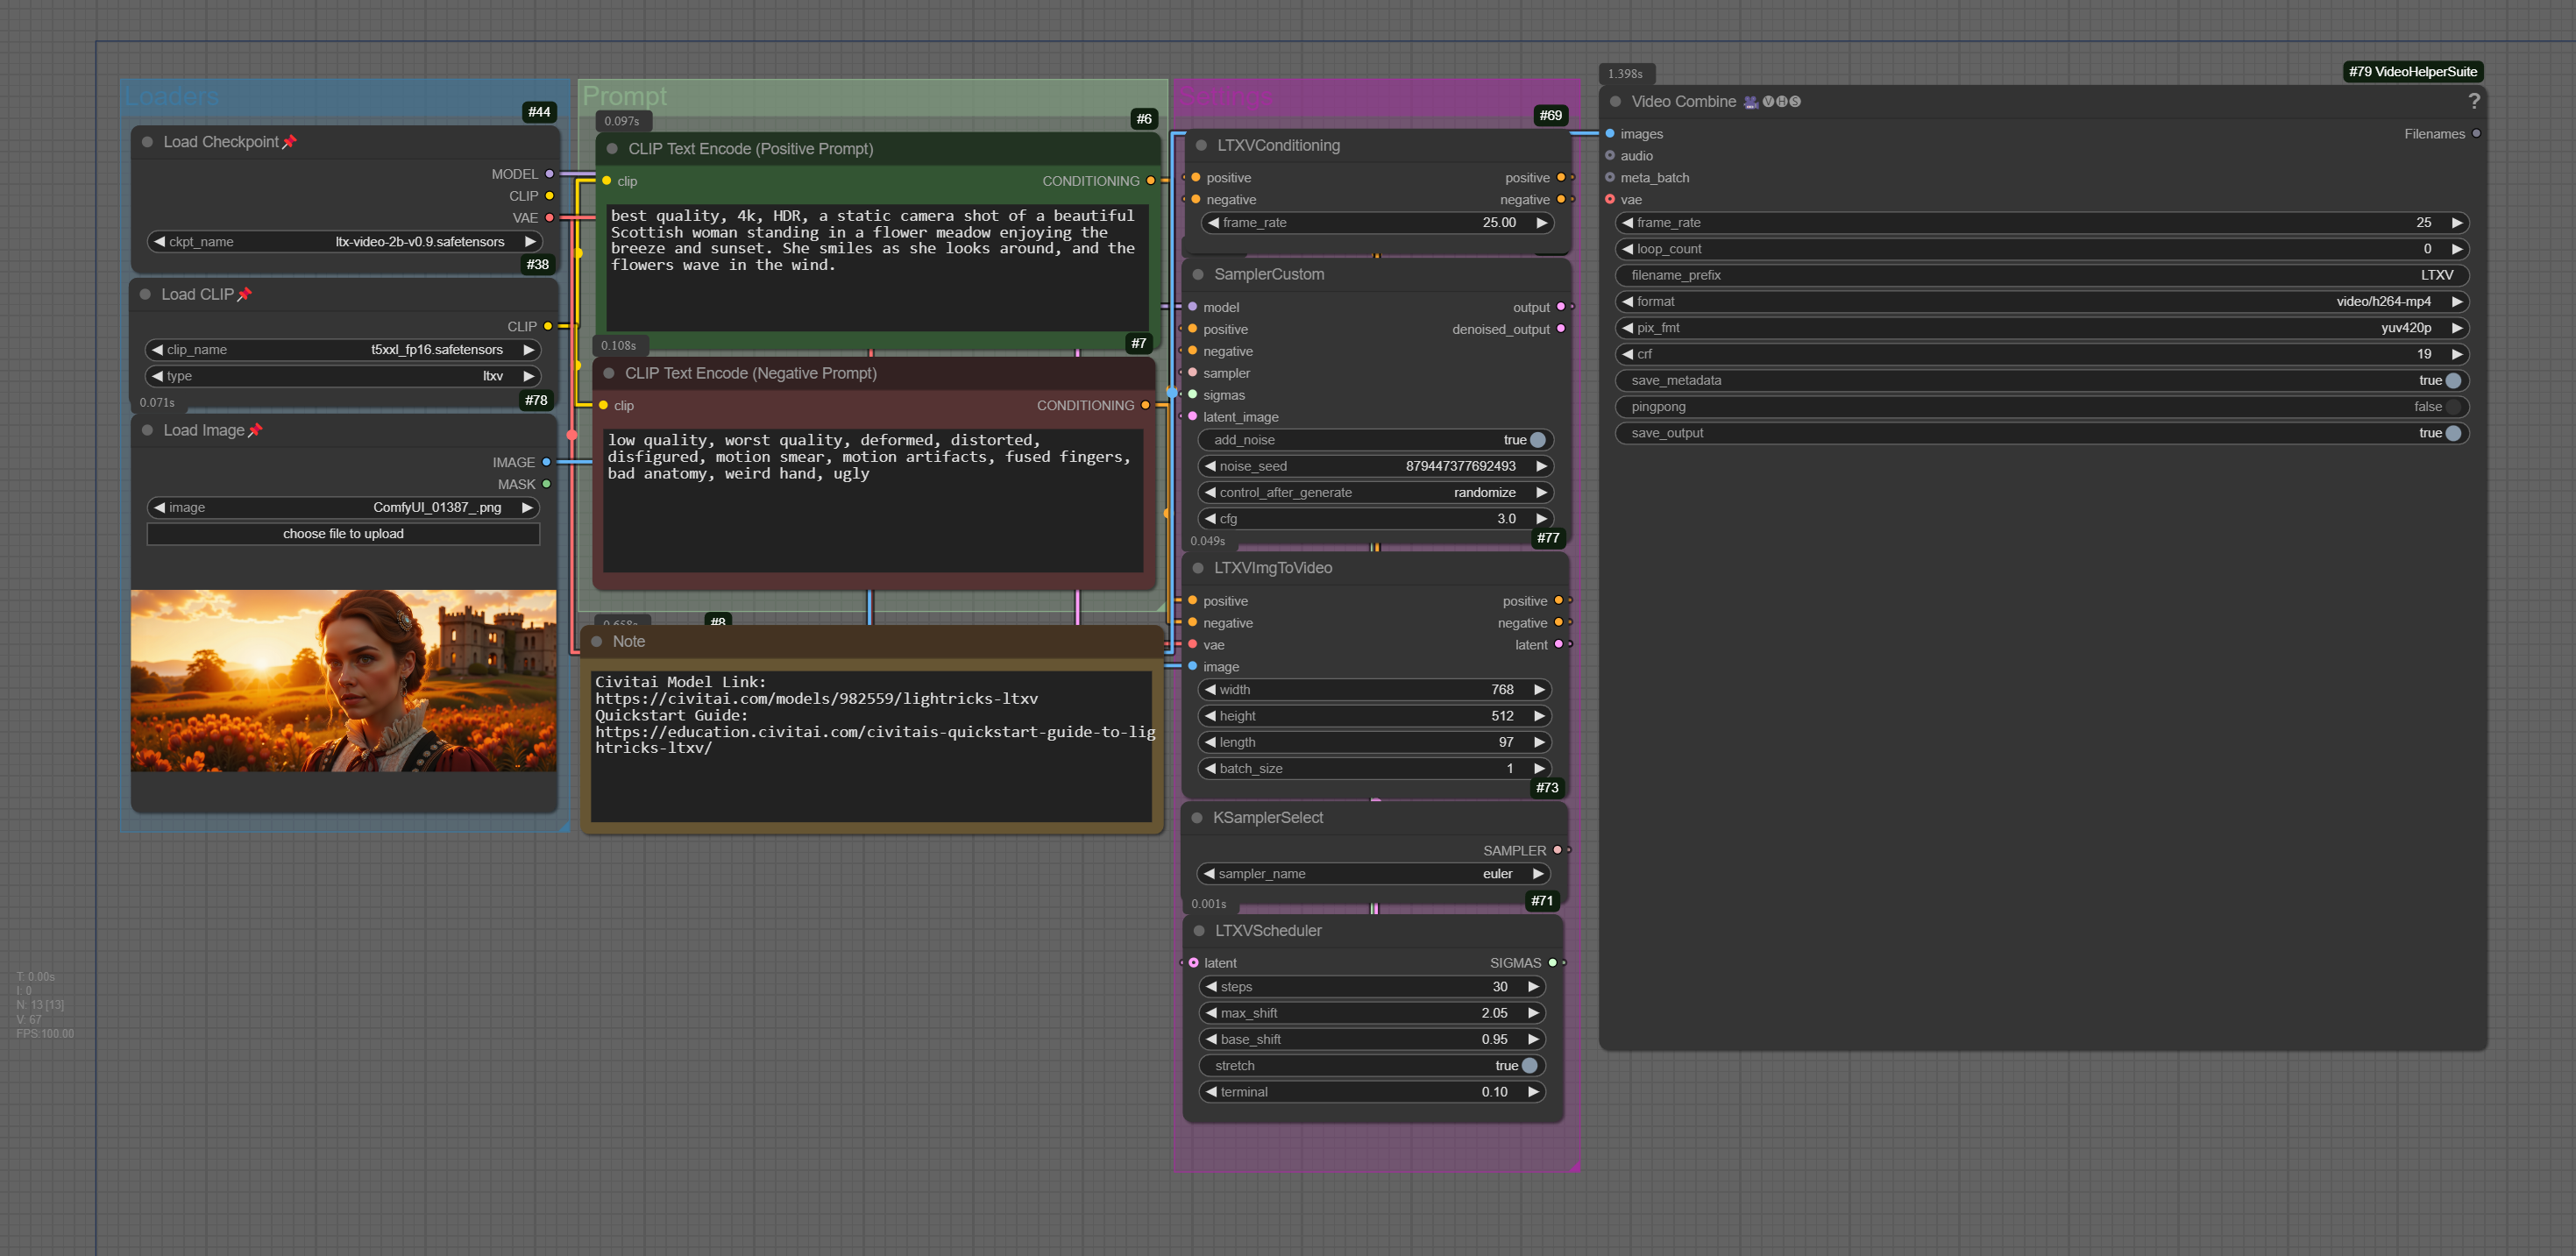Click the pin icon on Load Image node
The image size is (2576, 1256).
[255, 430]
